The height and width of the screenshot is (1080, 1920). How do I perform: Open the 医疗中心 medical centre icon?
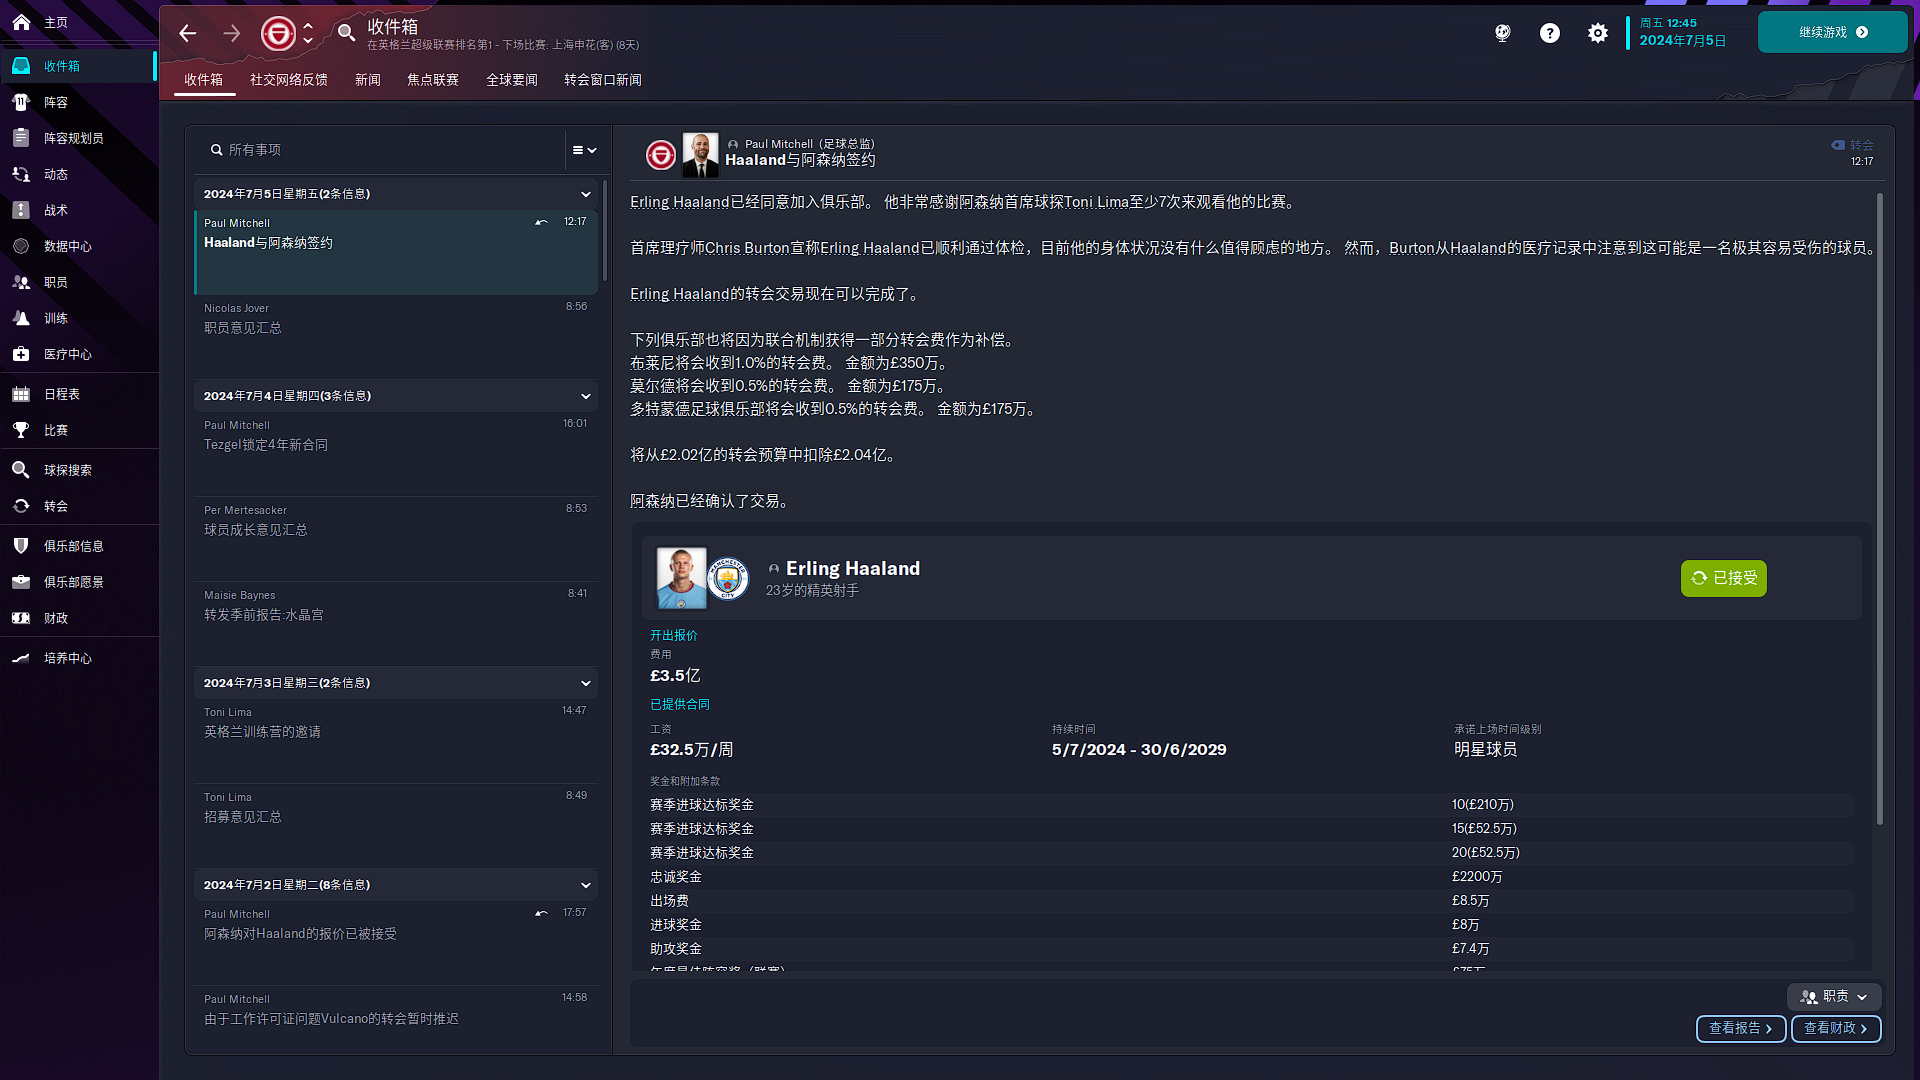[21, 354]
